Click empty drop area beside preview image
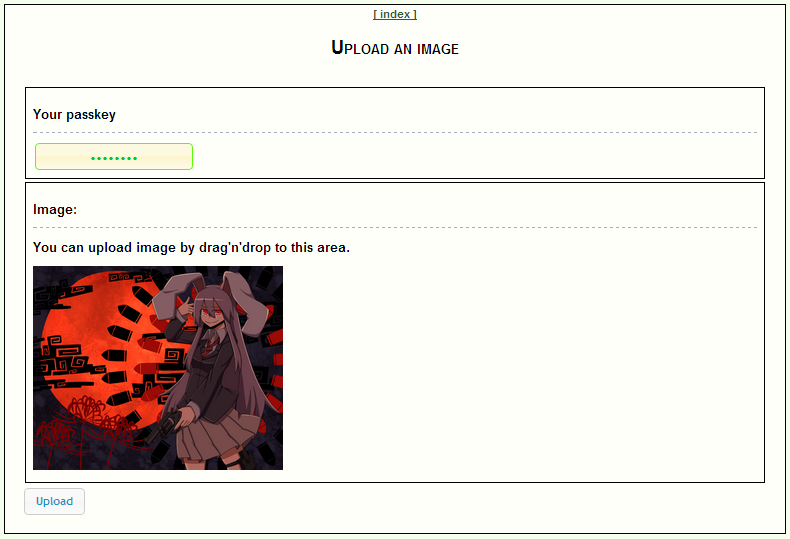The width and height of the screenshot is (790, 539). pos(519,368)
